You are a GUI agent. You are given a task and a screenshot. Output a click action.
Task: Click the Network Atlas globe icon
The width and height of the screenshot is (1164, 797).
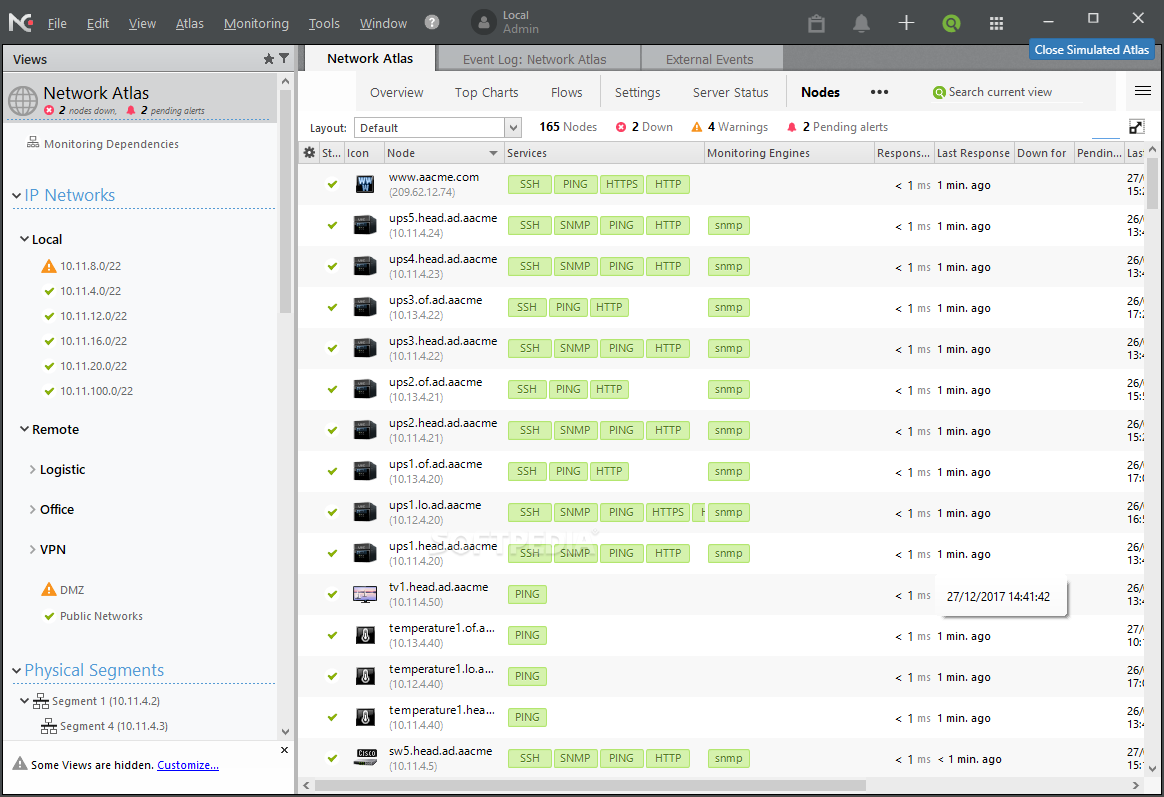coord(23,100)
